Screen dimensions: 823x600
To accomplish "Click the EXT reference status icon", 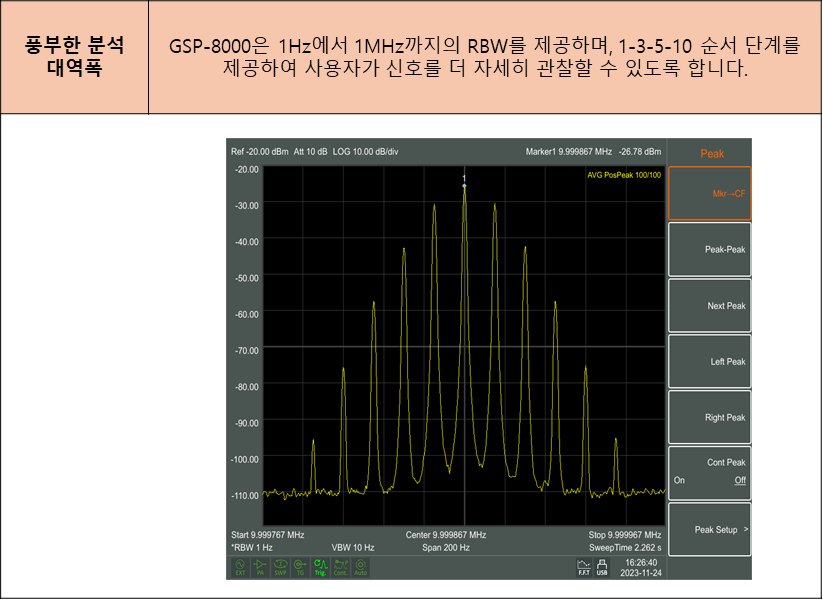I will [240, 567].
